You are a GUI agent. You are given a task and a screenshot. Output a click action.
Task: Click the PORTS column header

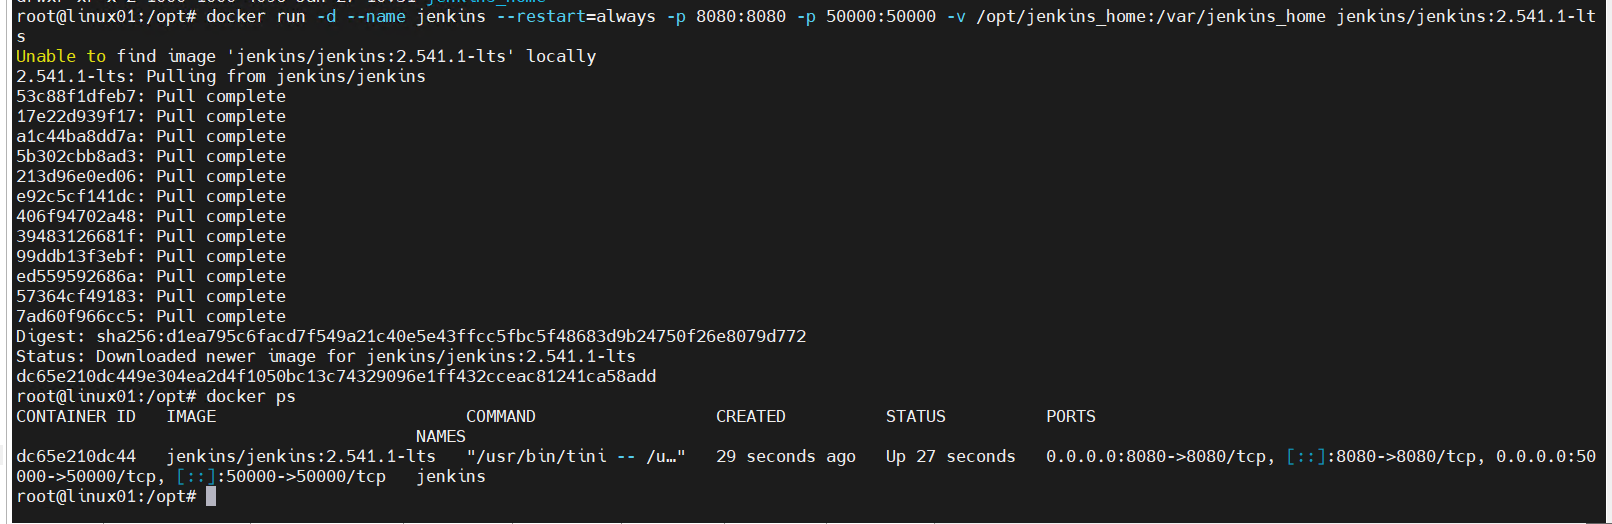pos(1071,416)
